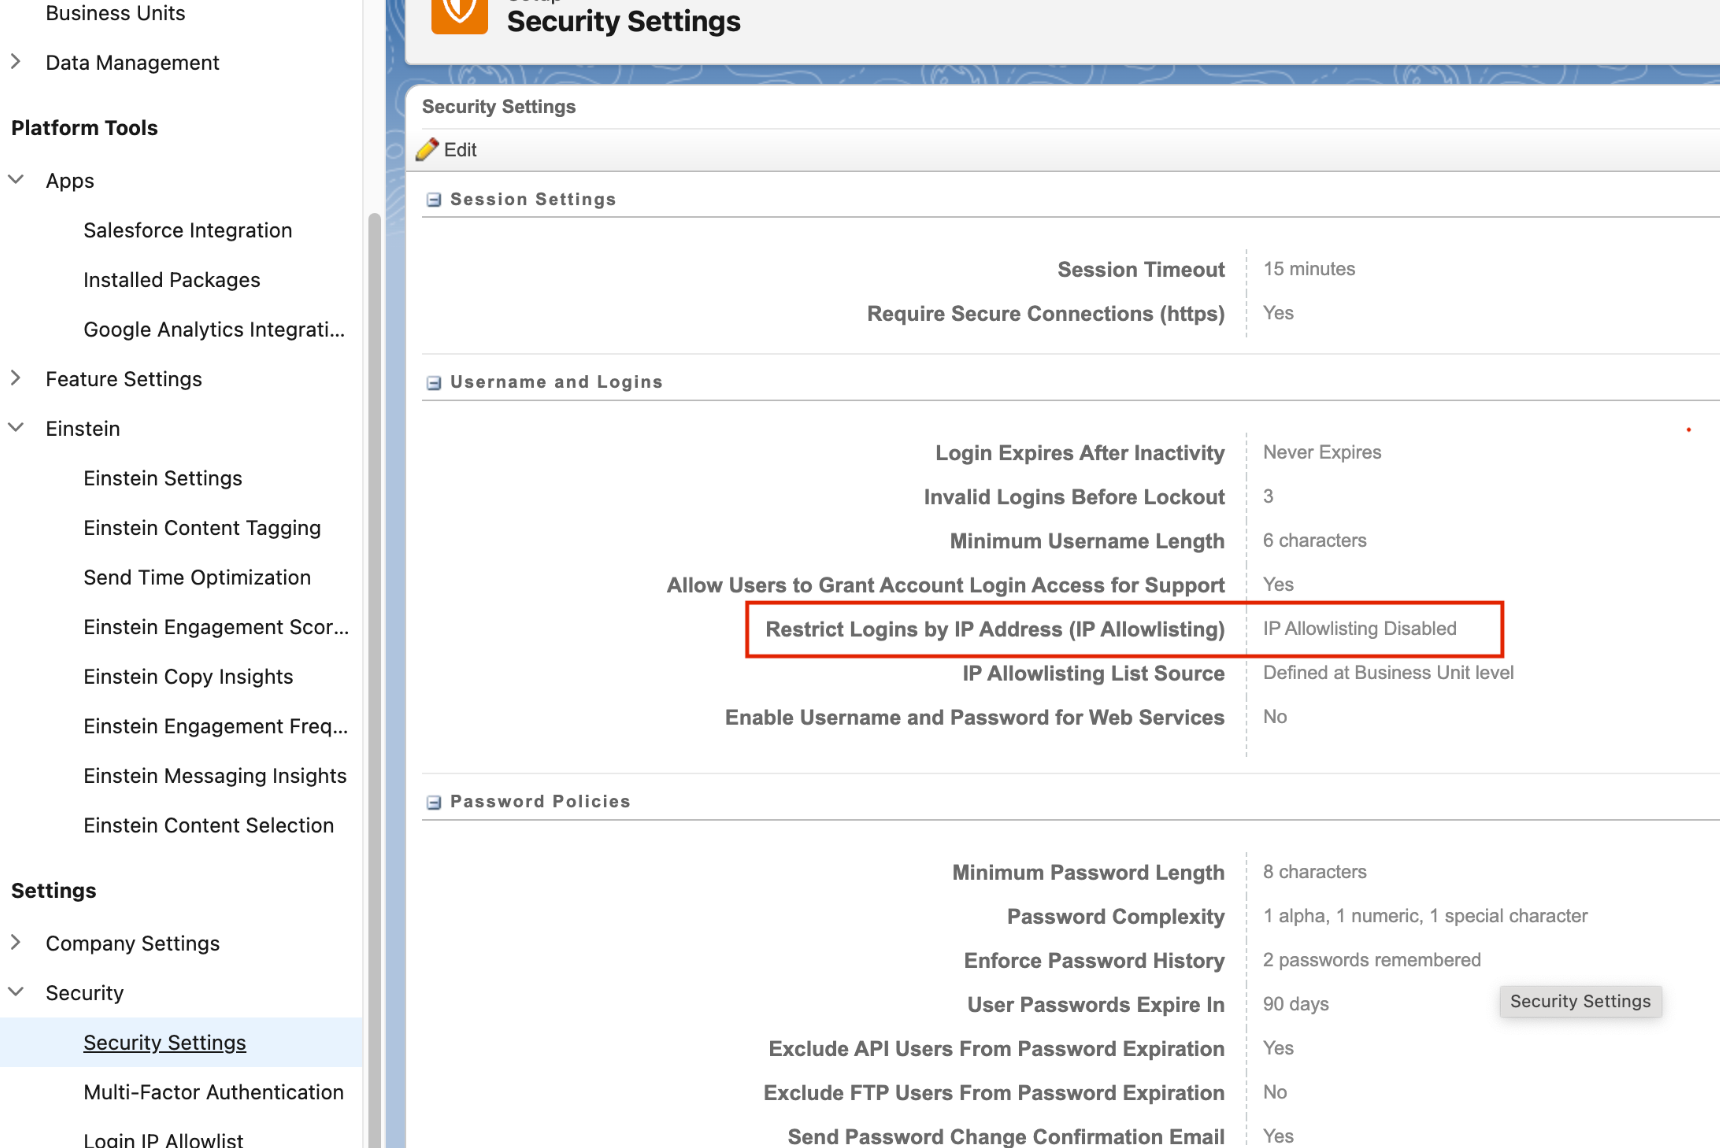Open Google Analytics Integration settings
Screen dimensions: 1720x1148
pos(214,329)
